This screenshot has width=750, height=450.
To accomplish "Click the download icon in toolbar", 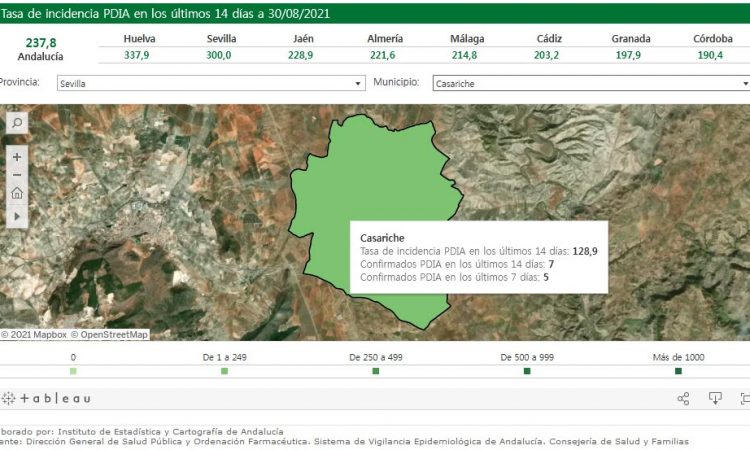I will (715, 398).
